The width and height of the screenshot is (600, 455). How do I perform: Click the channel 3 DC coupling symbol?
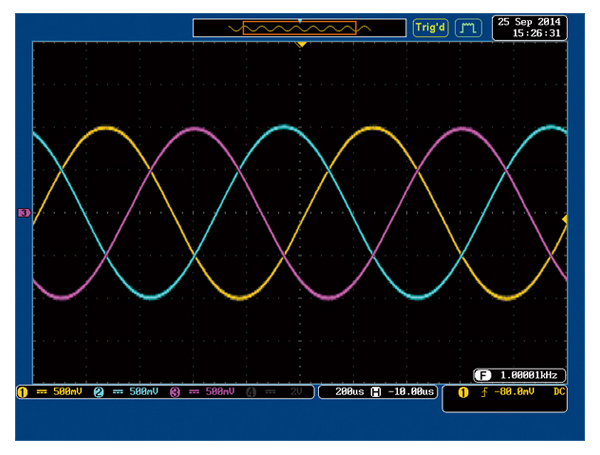[194, 392]
